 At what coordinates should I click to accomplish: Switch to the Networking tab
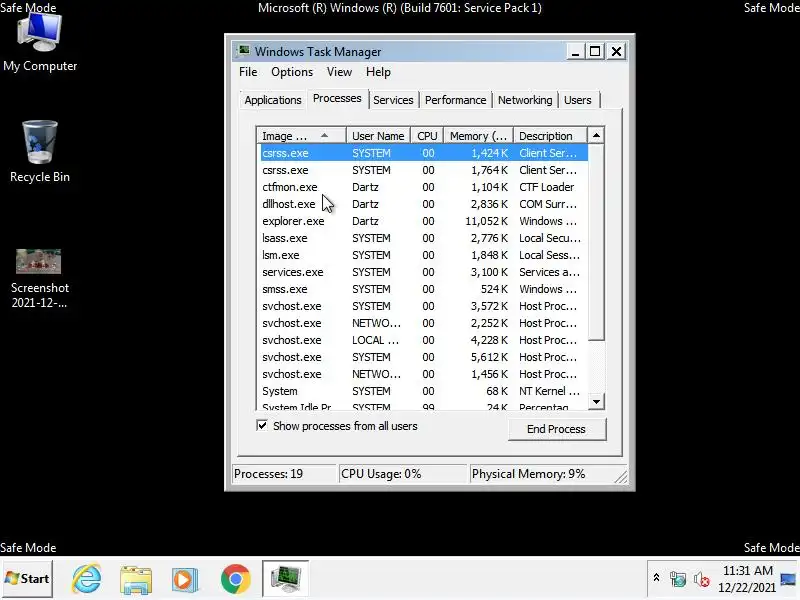525,100
